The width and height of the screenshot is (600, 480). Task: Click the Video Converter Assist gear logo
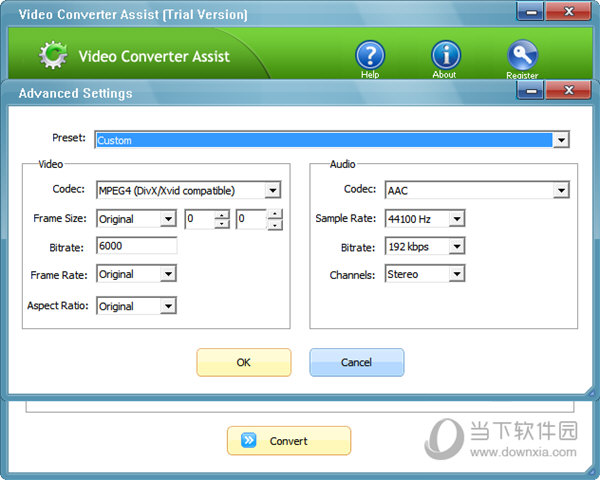[x=53, y=55]
